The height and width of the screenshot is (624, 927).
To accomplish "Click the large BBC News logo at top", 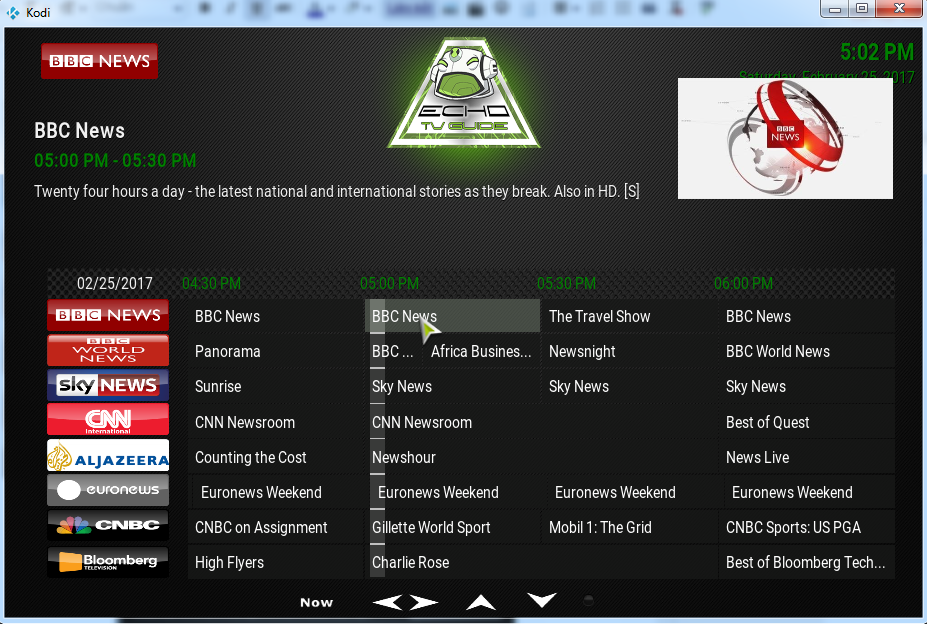I will click(99, 61).
